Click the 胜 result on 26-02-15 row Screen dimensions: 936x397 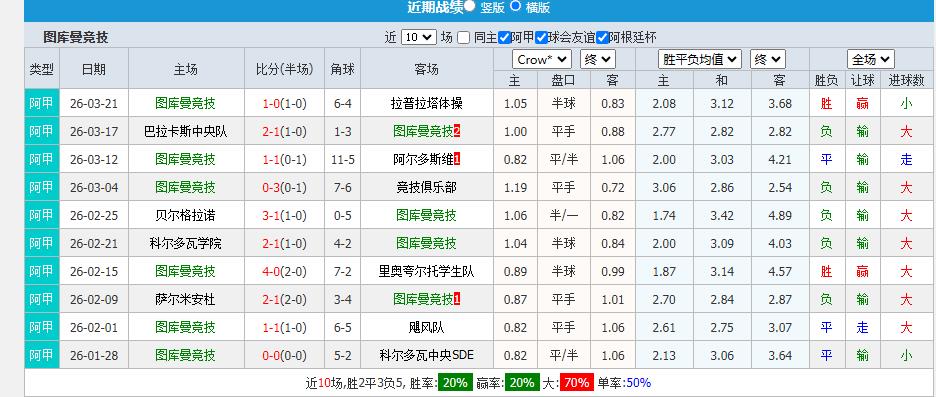(x=826, y=272)
